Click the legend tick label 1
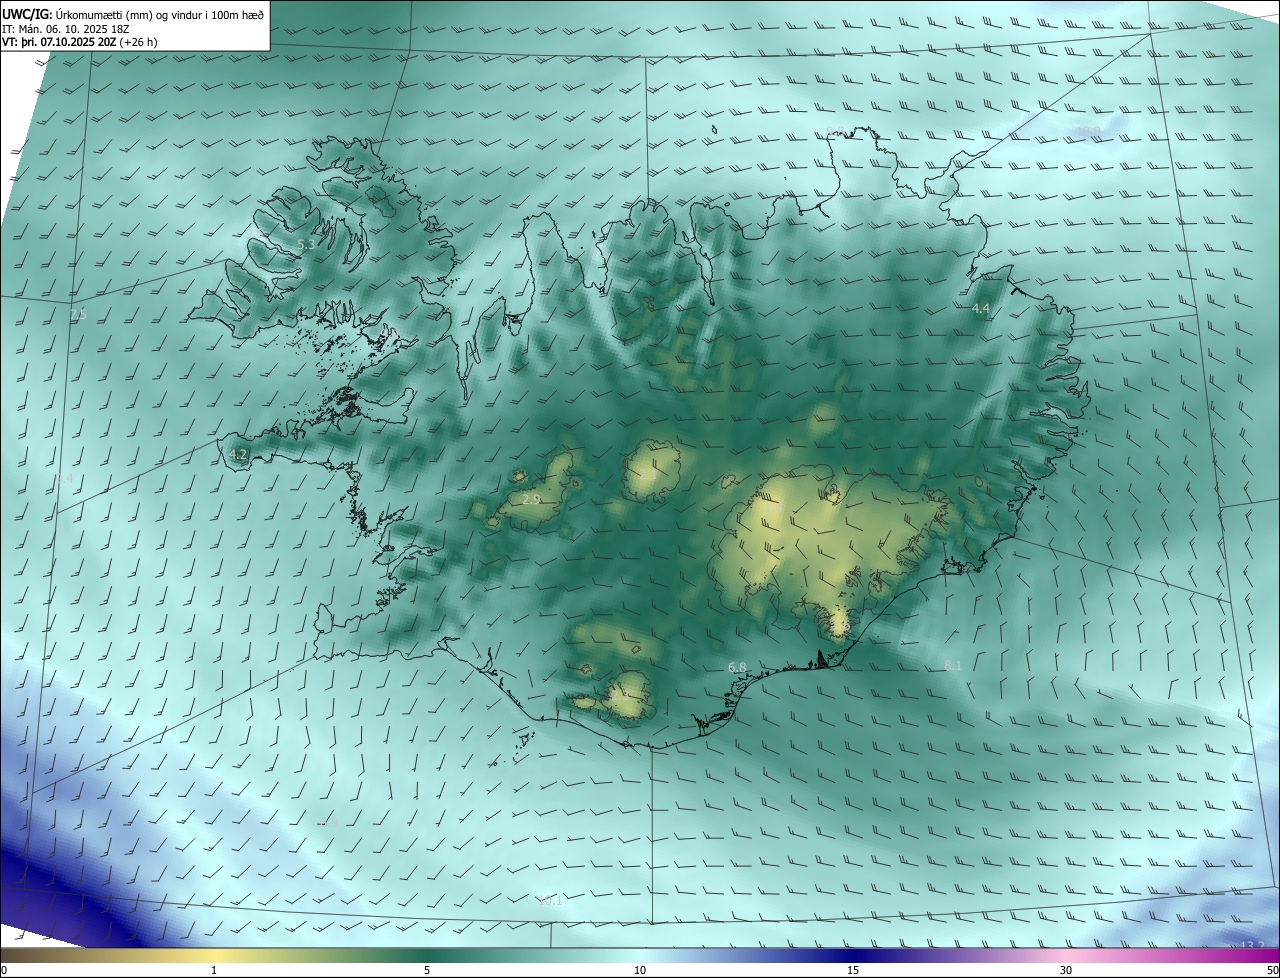 (214, 970)
